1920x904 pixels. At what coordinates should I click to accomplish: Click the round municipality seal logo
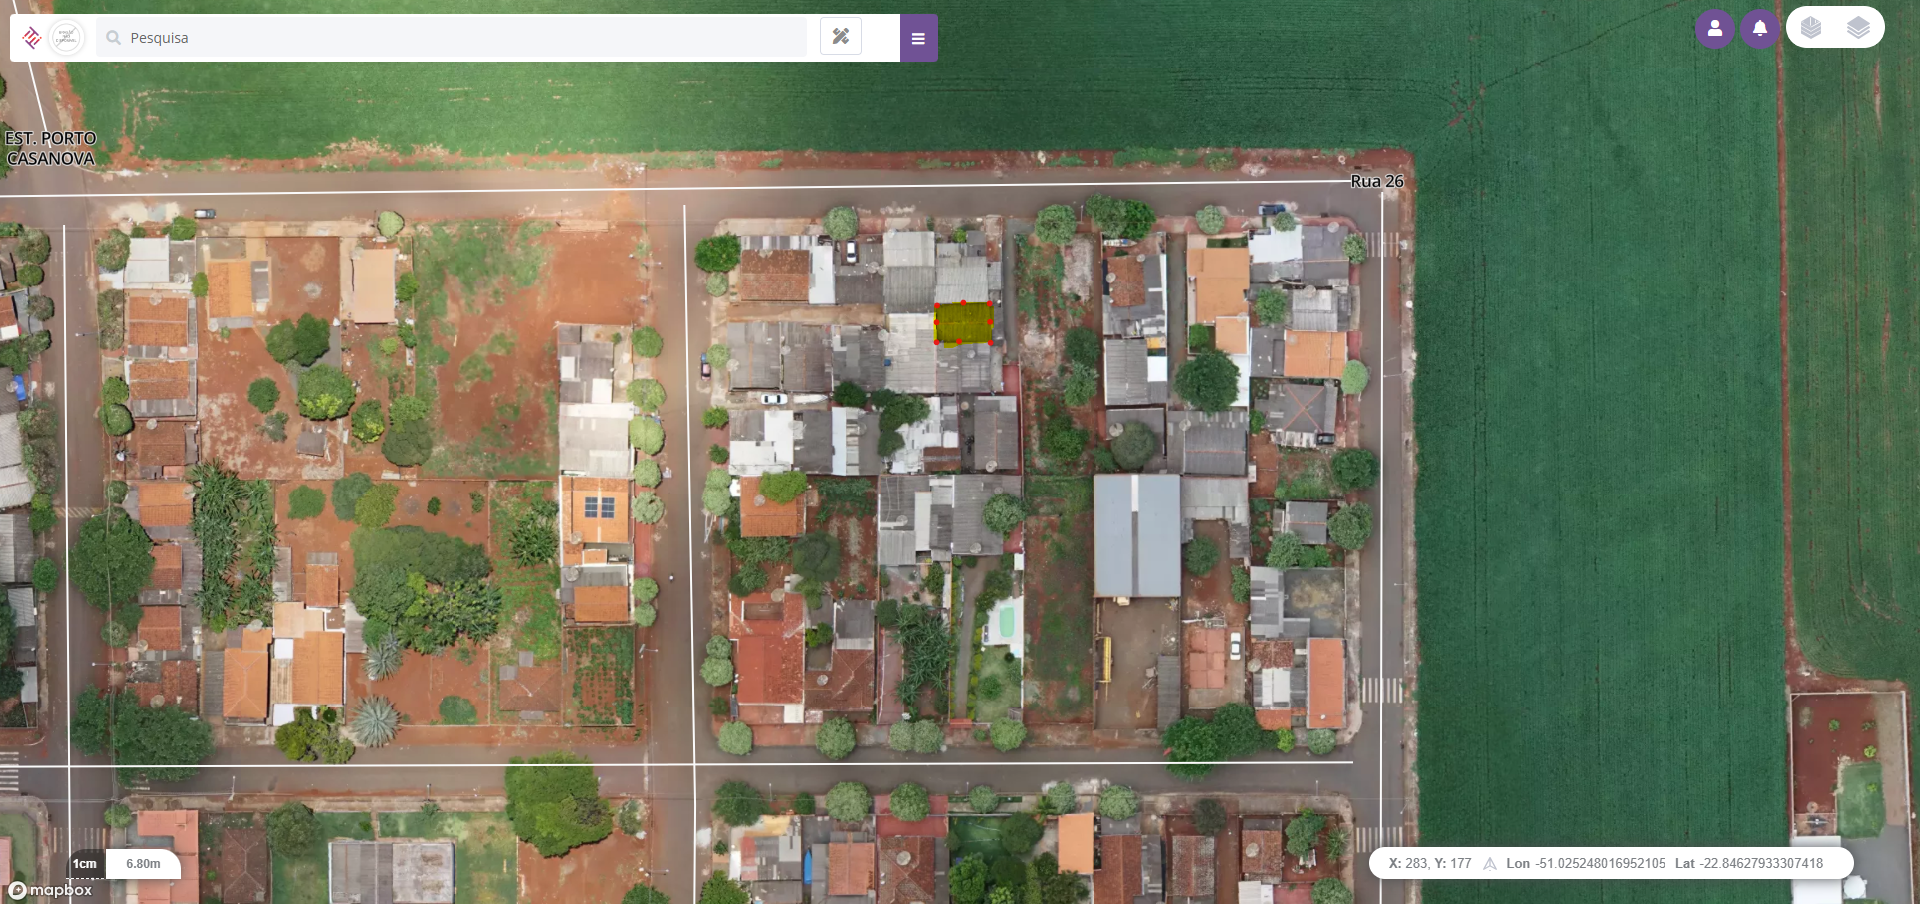click(67, 38)
